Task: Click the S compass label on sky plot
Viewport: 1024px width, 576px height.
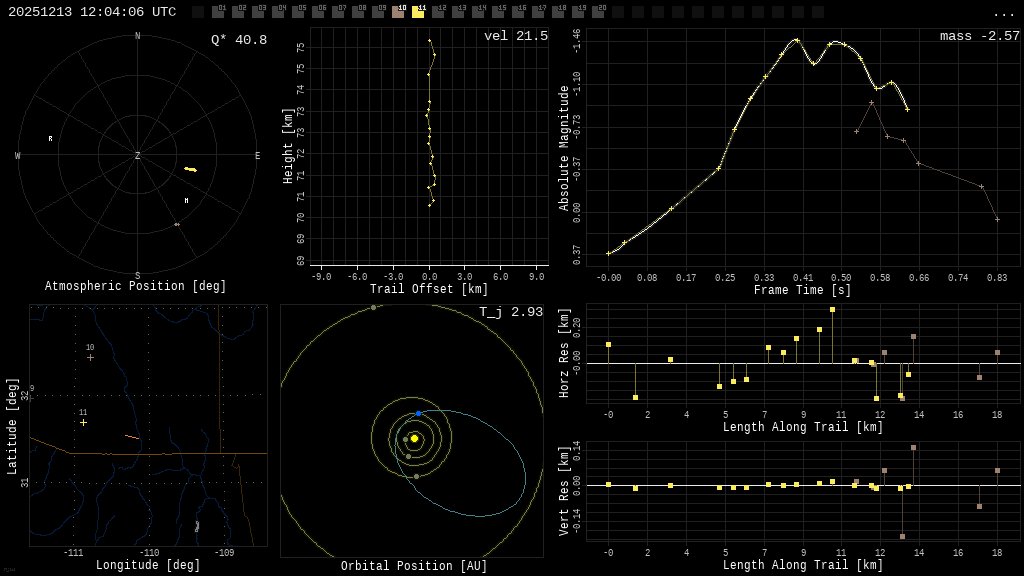Action: (137, 276)
